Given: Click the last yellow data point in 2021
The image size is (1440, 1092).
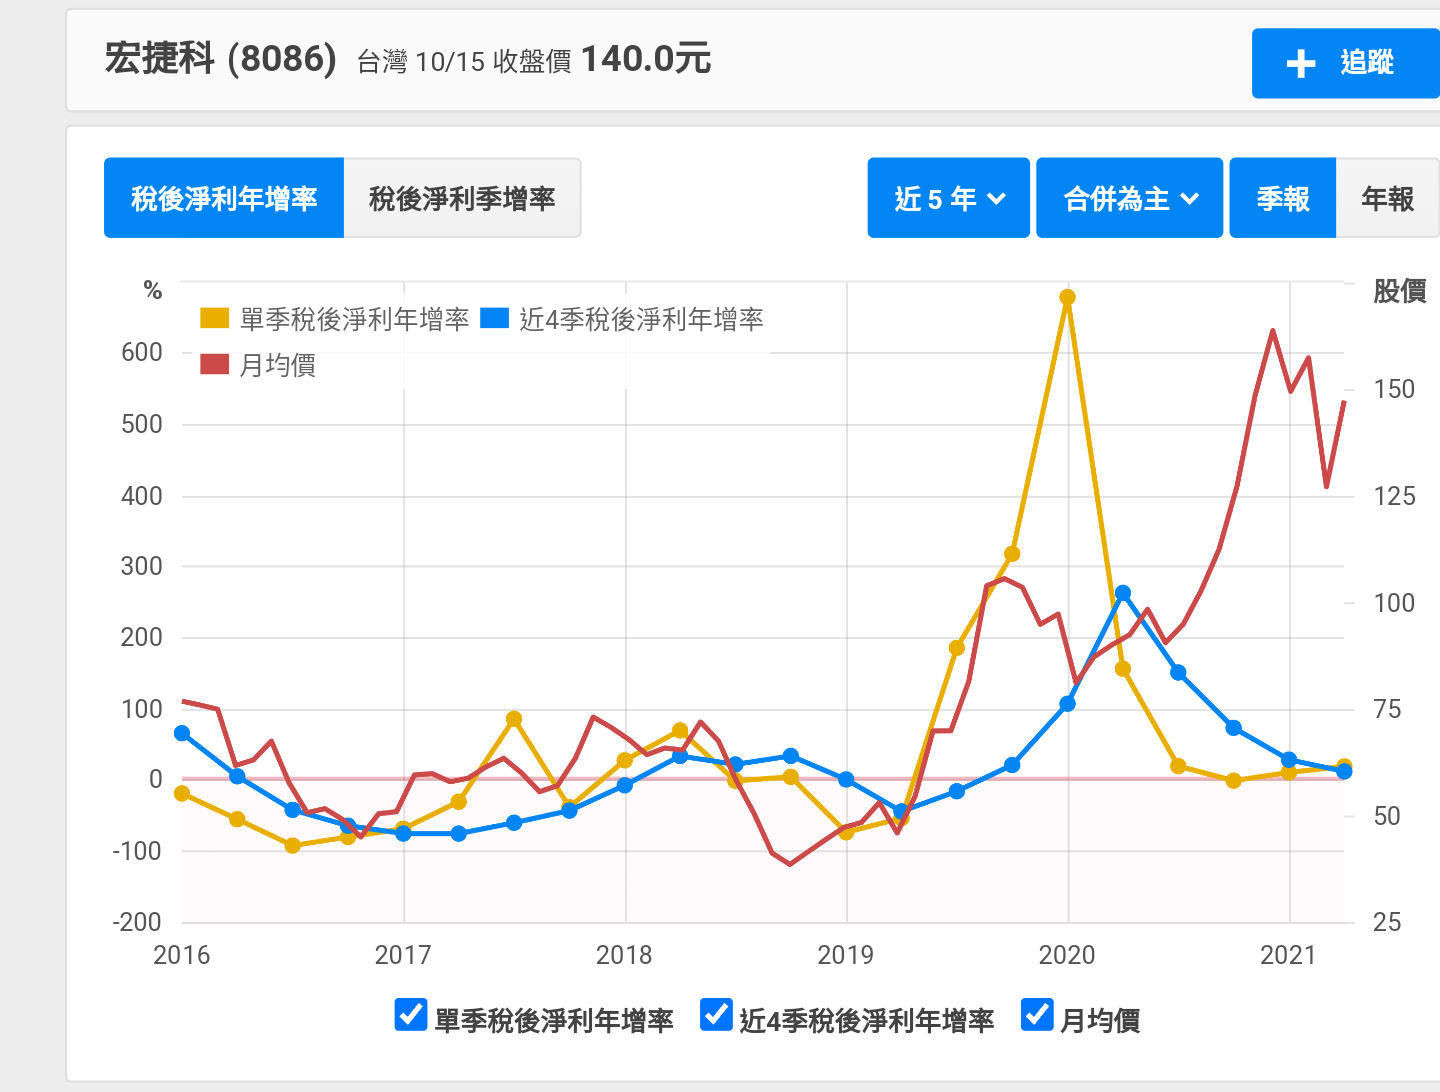Looking at the screenshot, I should [1344, 766].
